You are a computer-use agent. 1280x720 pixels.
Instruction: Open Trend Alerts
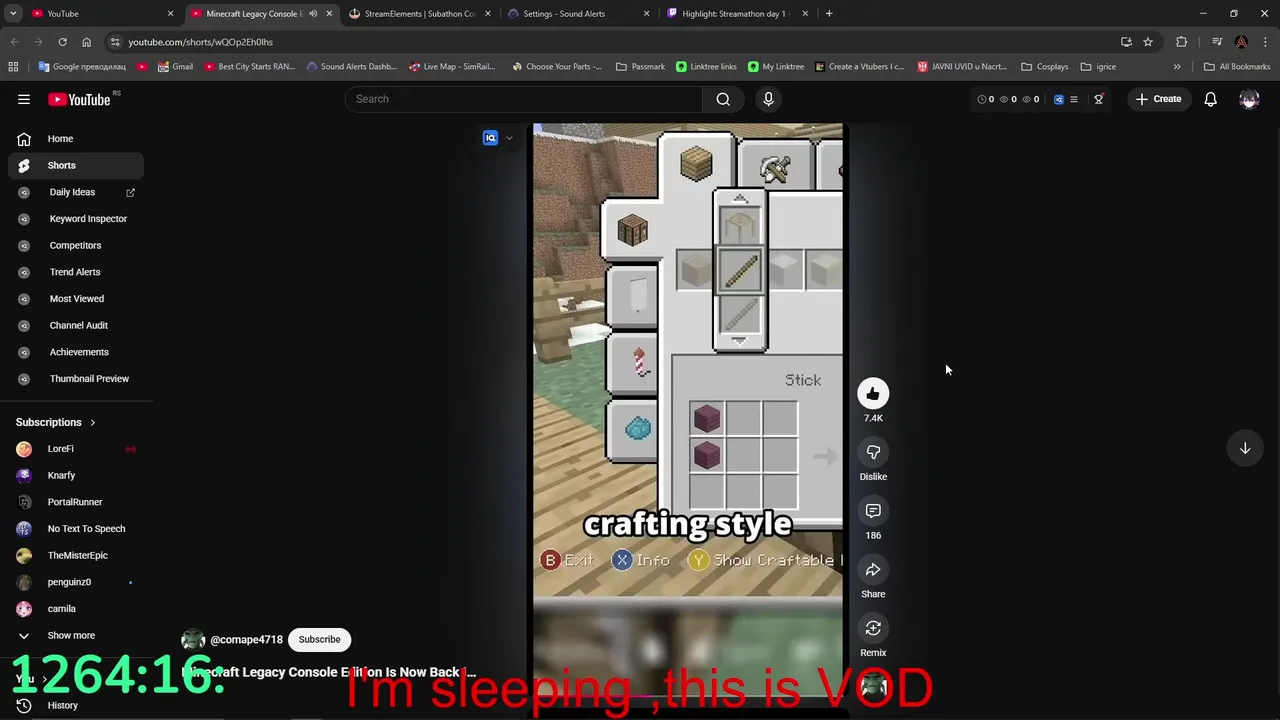tap(76, 272)
